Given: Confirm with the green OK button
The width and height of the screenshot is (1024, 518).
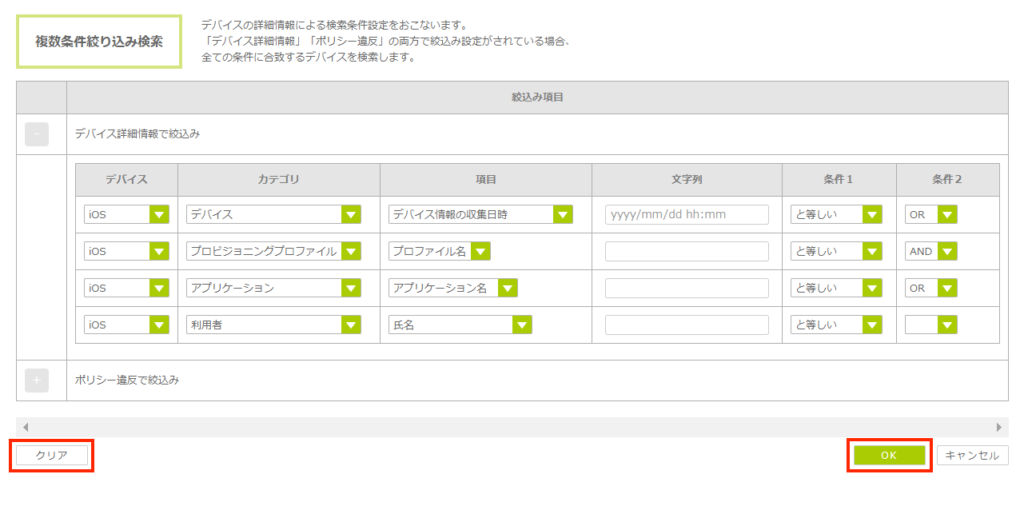Looking at the screenshot, I should tap(889, 455).
